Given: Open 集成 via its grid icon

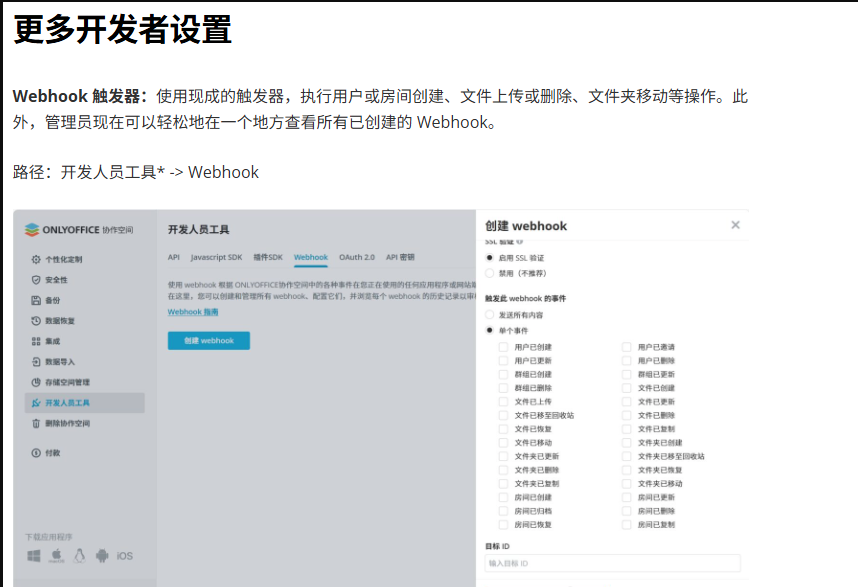Looking at the screenshot, I should tap(36, 341).
